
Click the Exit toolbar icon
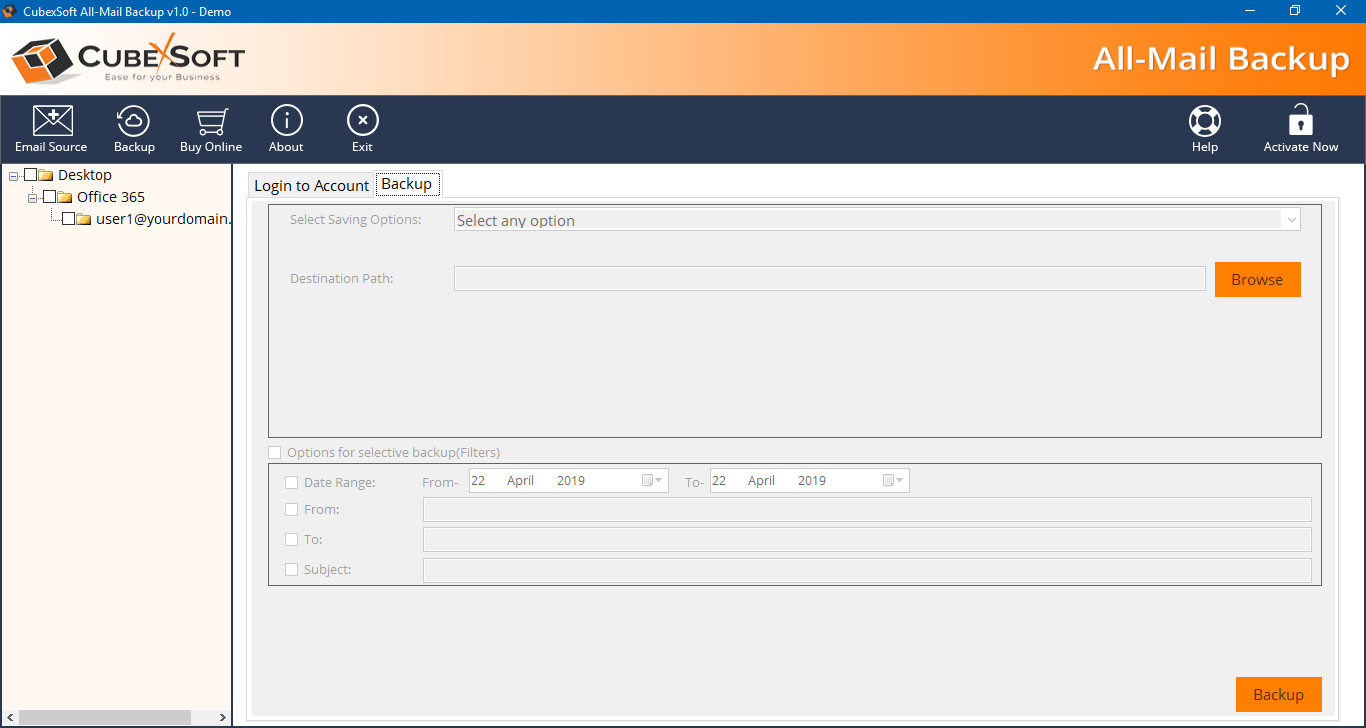[362, 121]
